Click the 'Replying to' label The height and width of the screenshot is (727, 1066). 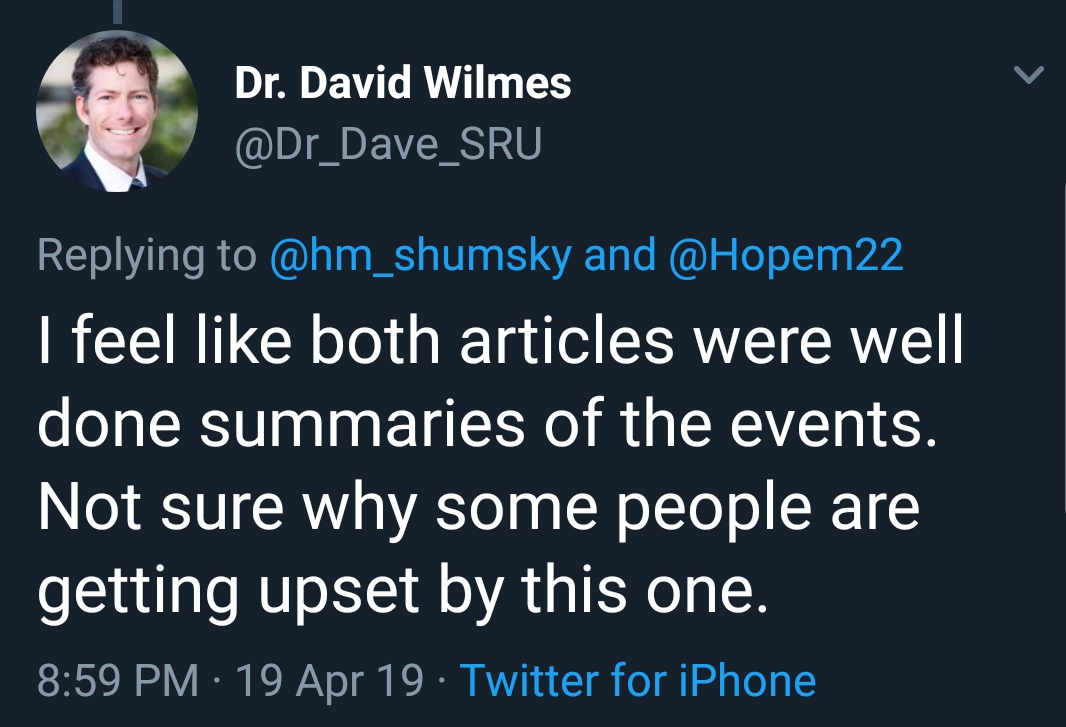[x=147, y=256]
